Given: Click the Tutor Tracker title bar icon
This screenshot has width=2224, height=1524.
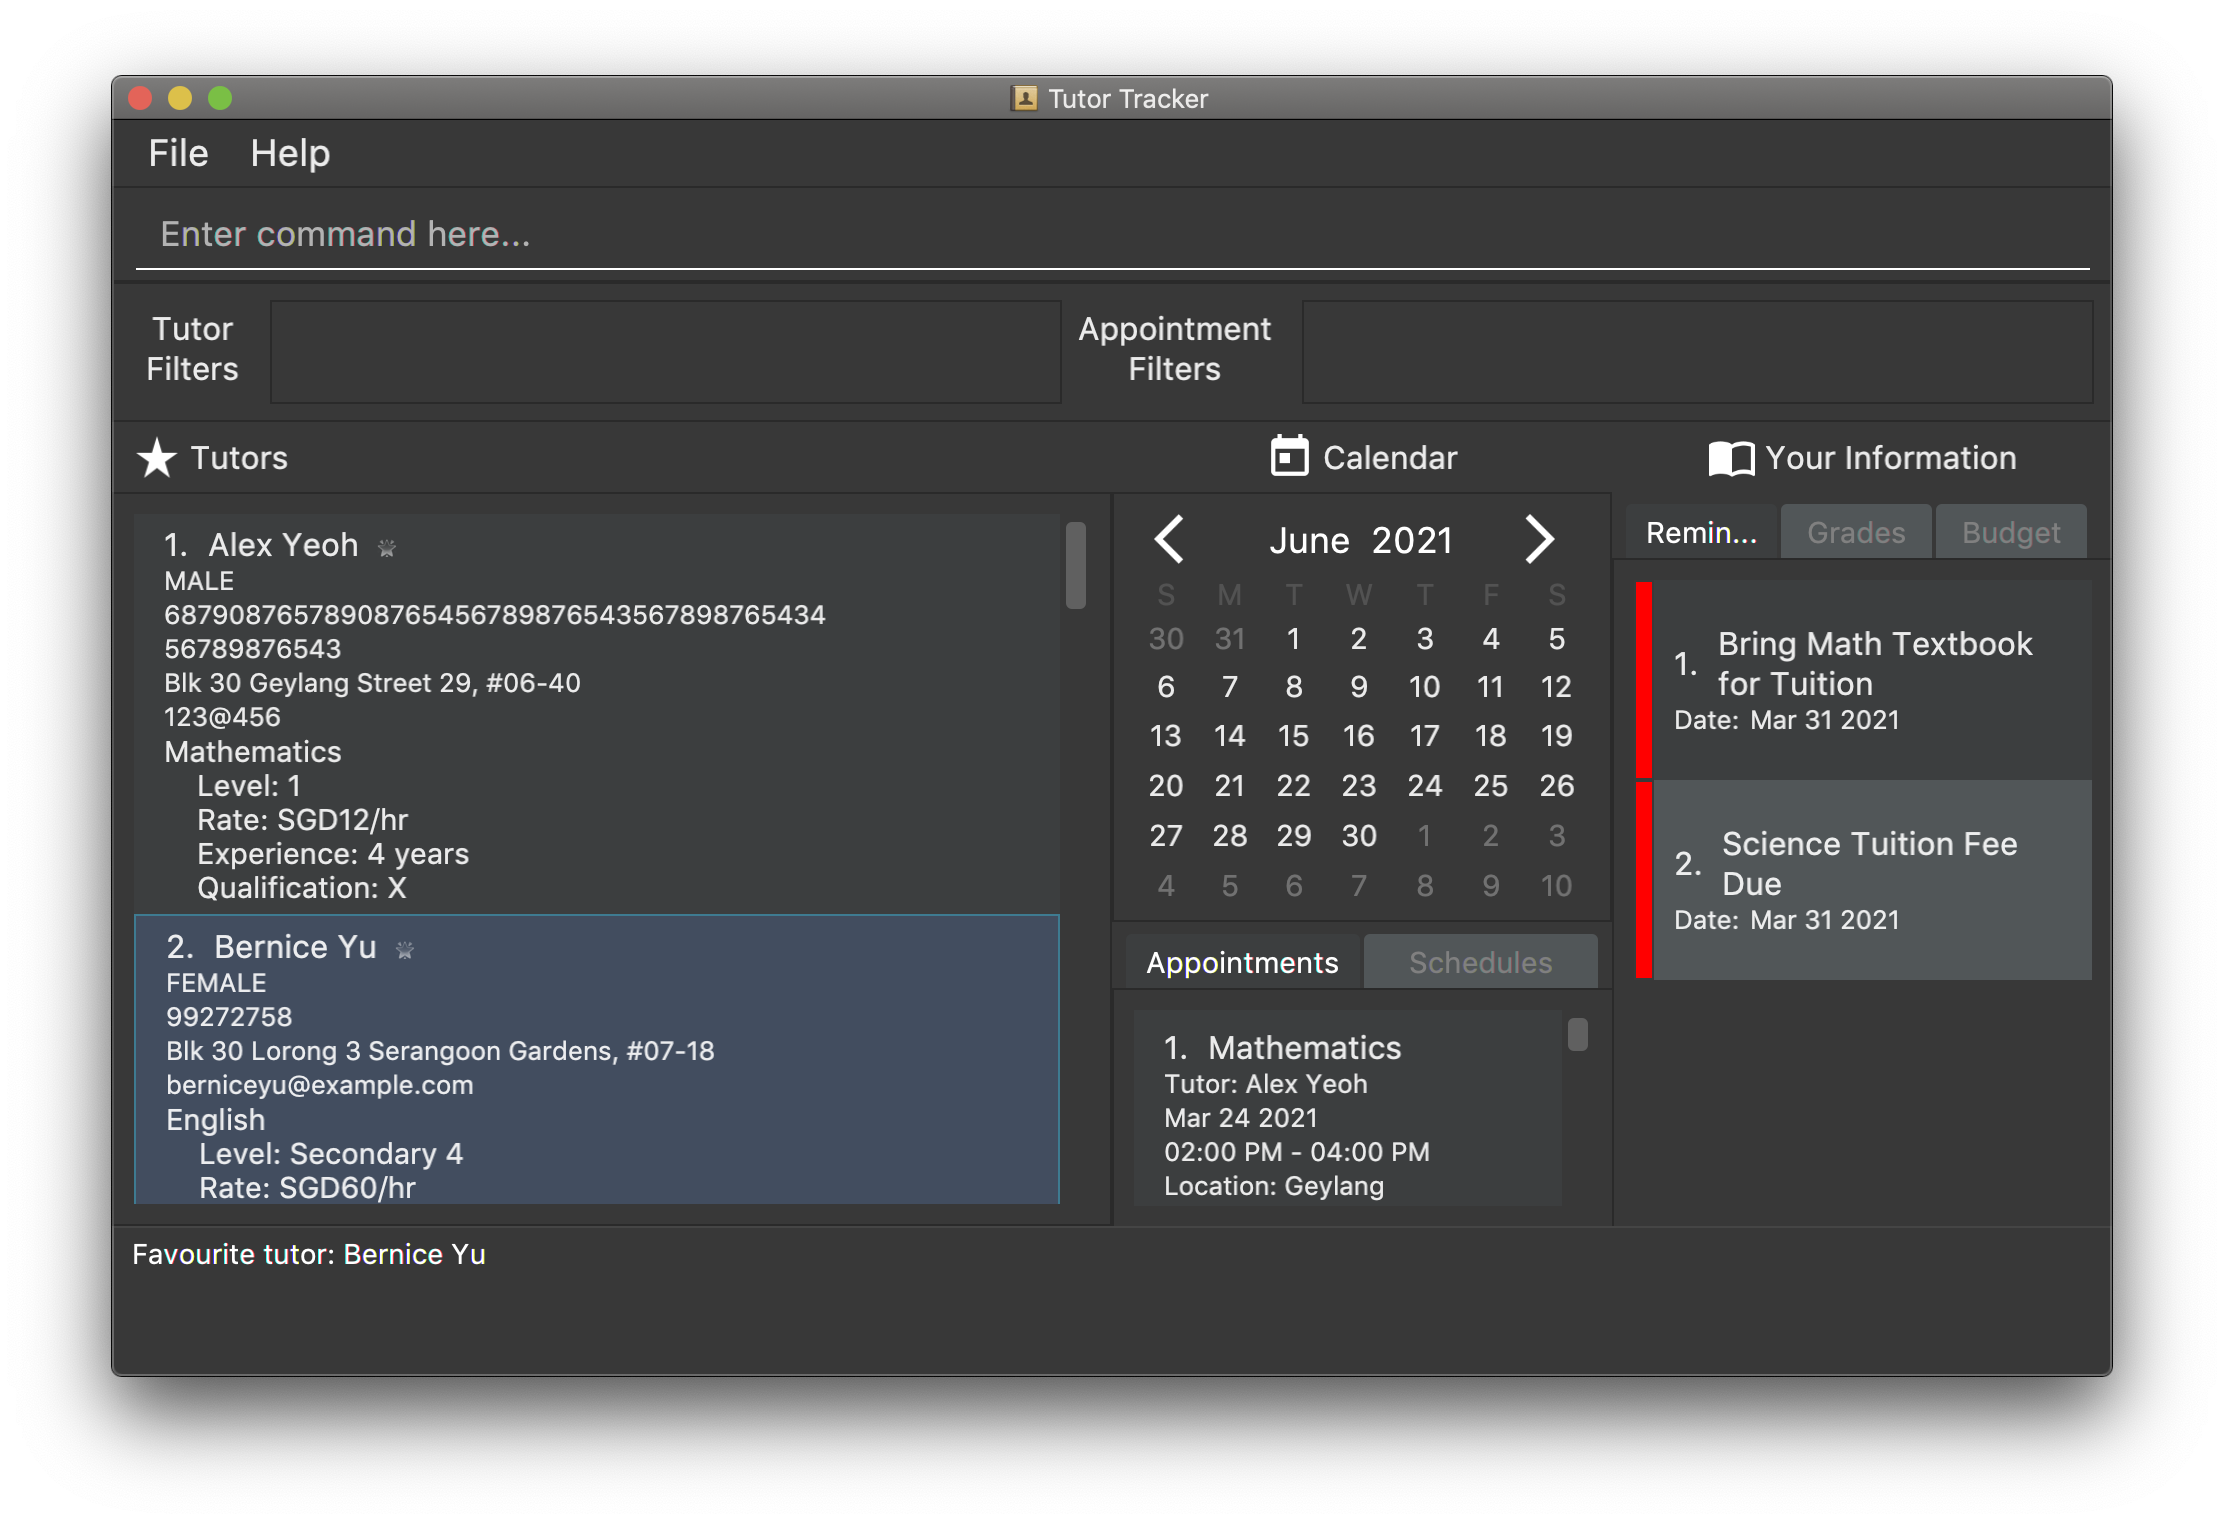Looking at the screenshot, I should [x=1024, y=98].
